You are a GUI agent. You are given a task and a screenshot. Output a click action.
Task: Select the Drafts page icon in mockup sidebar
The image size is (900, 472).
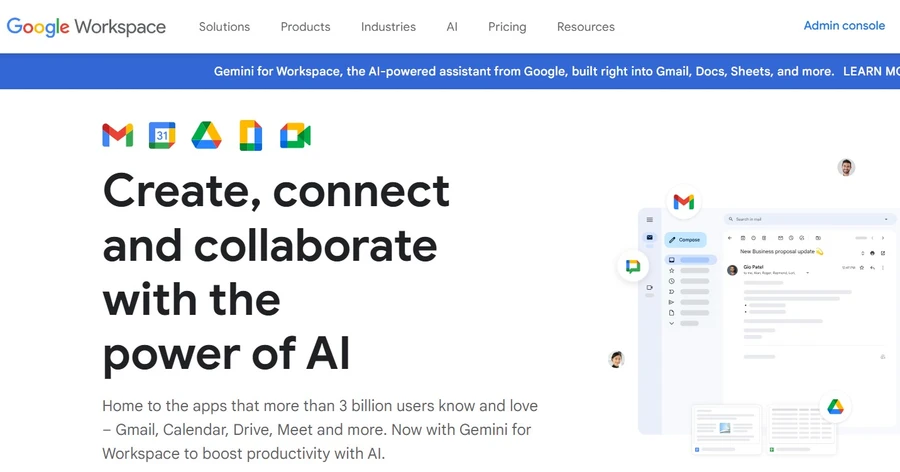tap(672, 313)
